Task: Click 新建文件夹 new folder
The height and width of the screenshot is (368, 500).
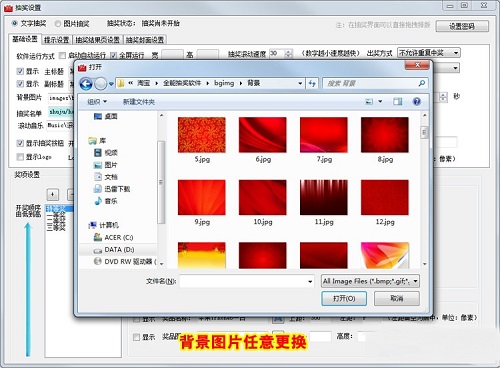Action: [139, 101]
